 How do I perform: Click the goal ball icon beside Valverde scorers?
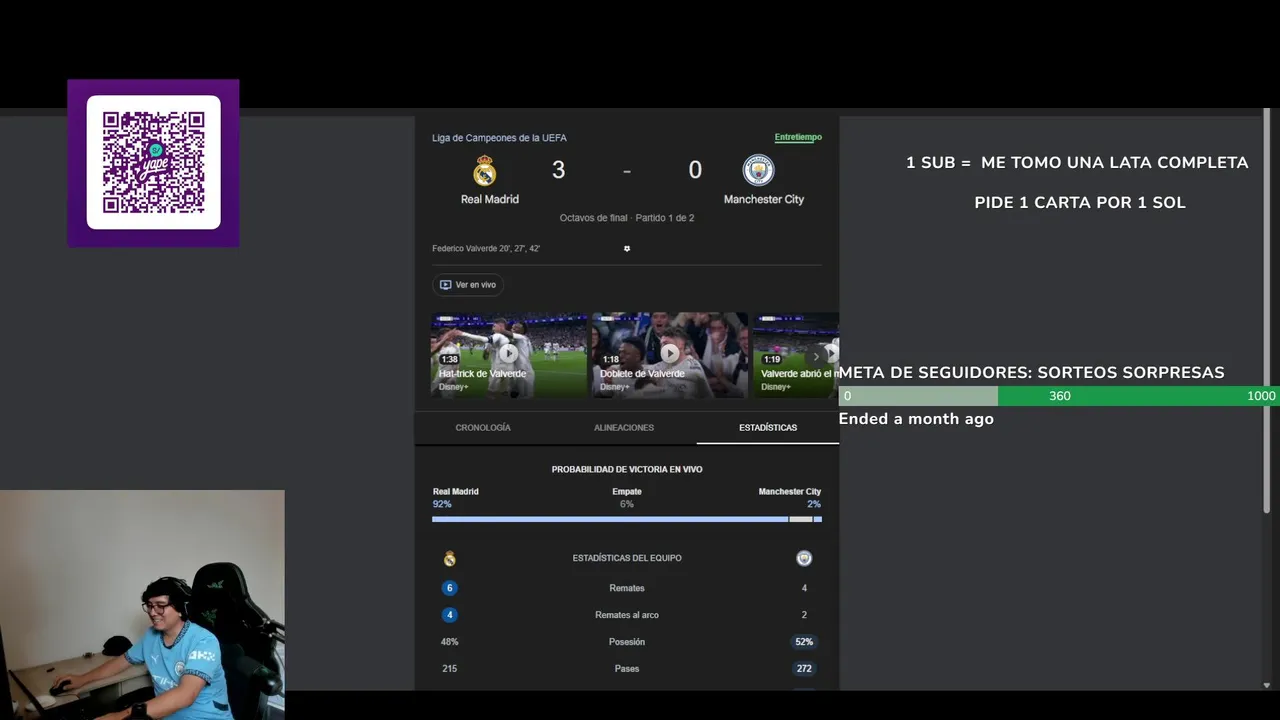tap(627, 248)
